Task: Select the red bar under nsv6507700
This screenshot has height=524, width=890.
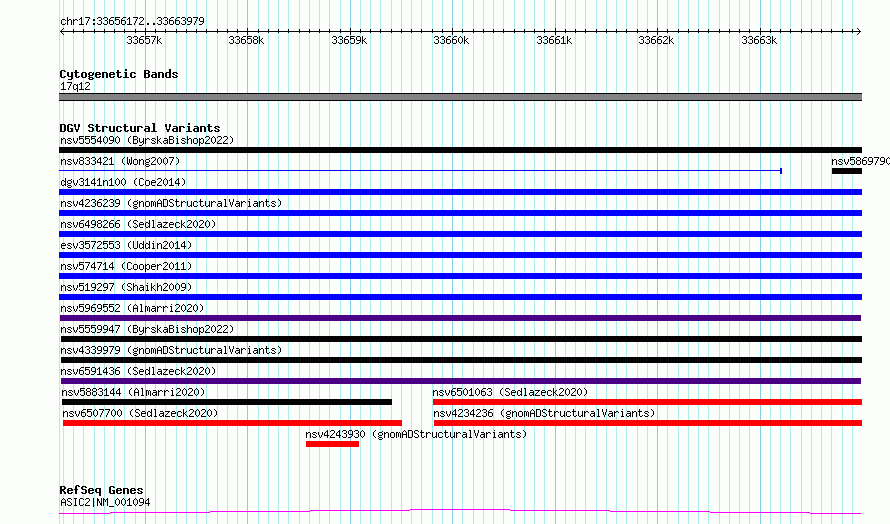Action: [x=232, y=423]
